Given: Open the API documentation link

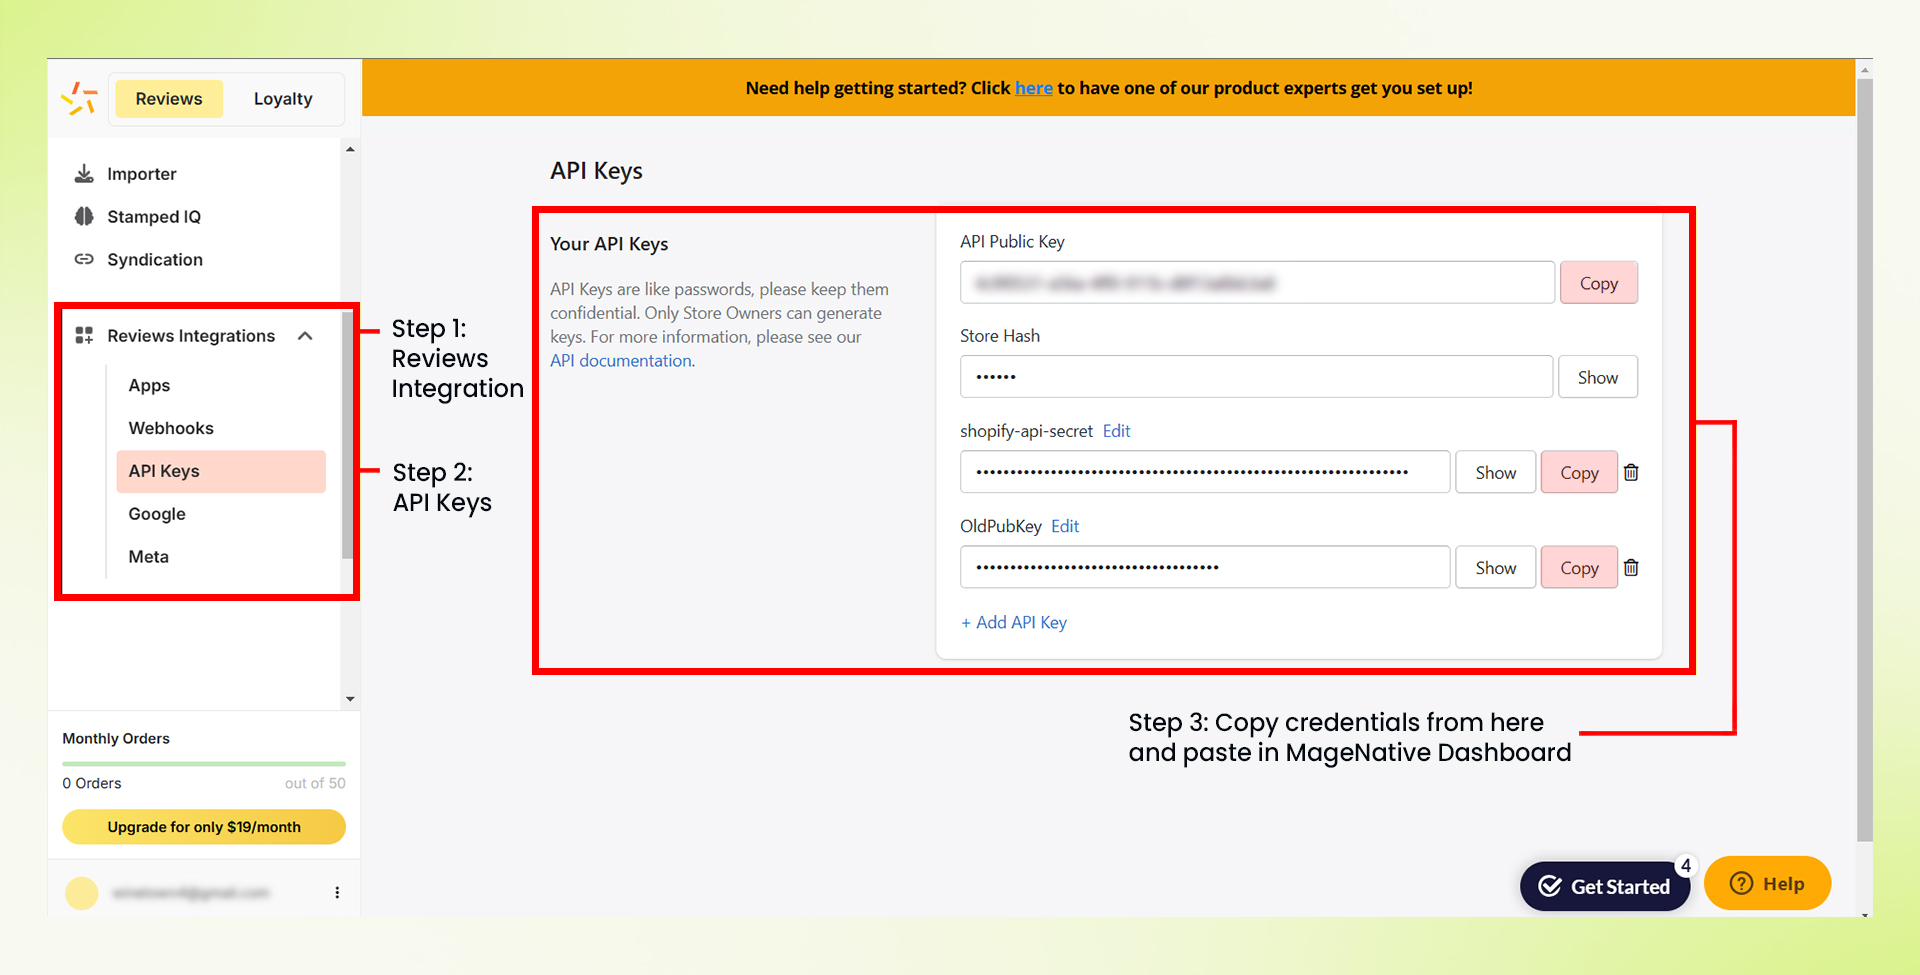Looking at the screenshot, I should [619, 360].
